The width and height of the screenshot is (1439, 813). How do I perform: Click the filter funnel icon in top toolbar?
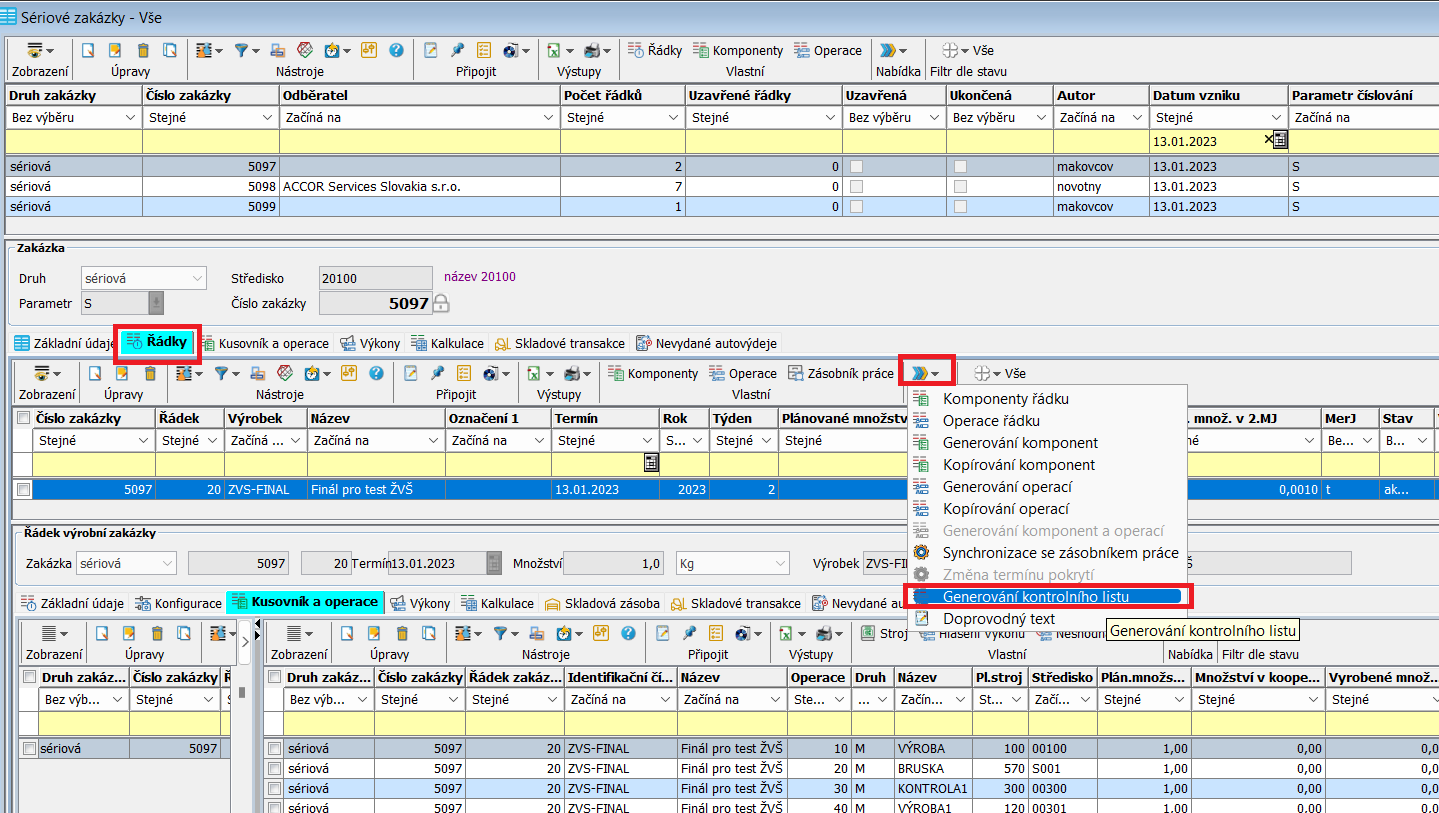(x=241, y=50)
